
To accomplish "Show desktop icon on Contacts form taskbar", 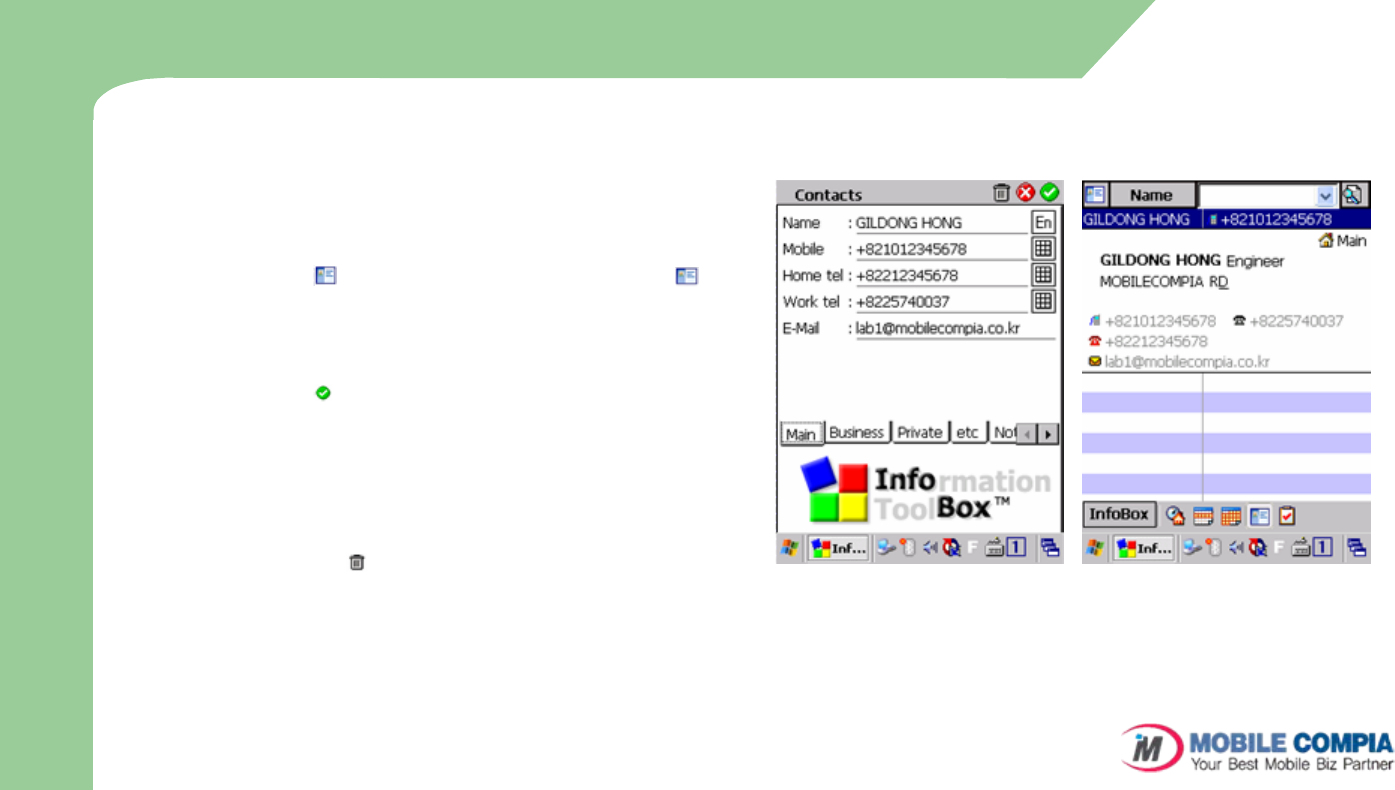I will click(1049, 547).
